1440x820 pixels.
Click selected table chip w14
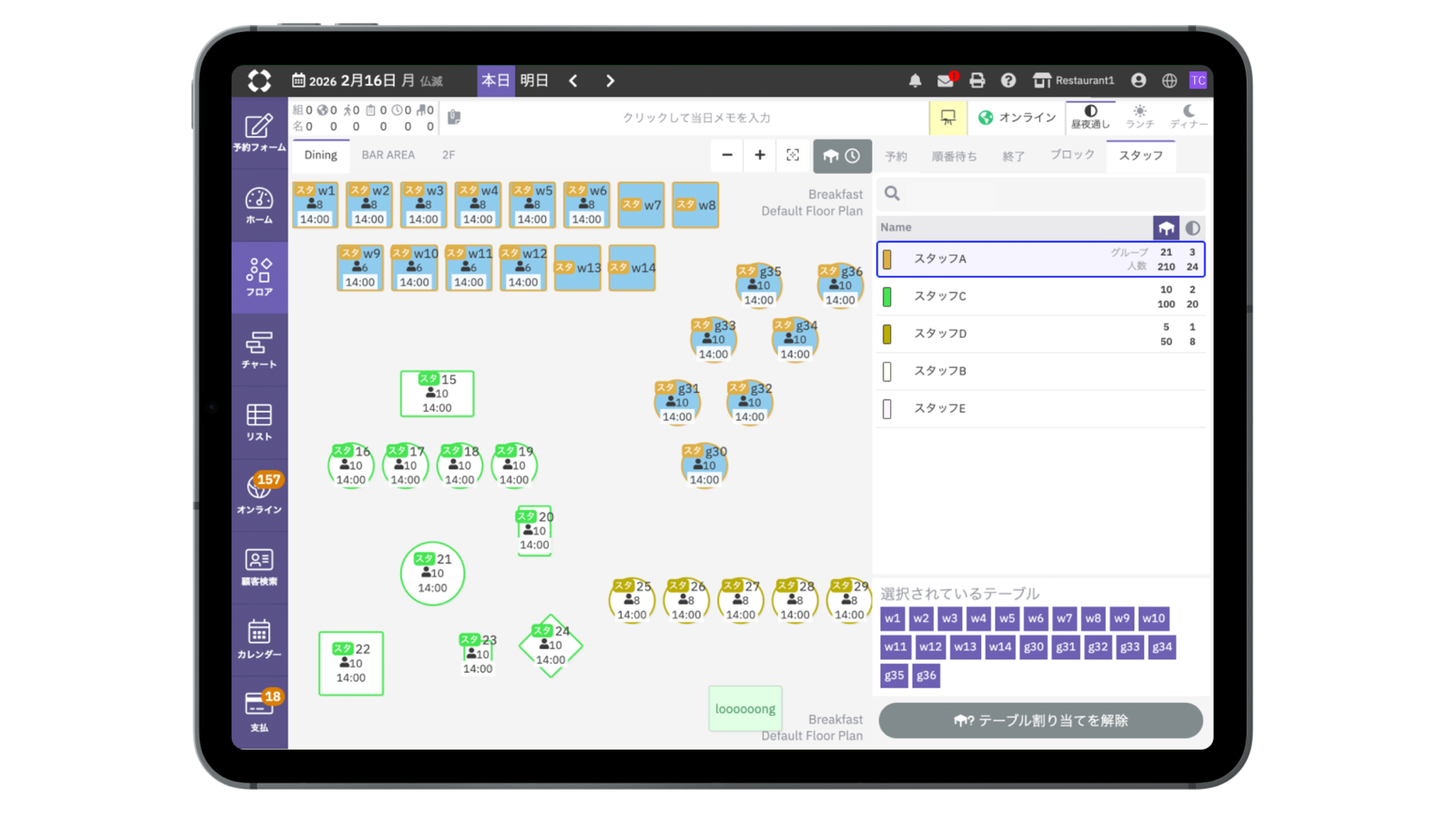pos(1000,648)
